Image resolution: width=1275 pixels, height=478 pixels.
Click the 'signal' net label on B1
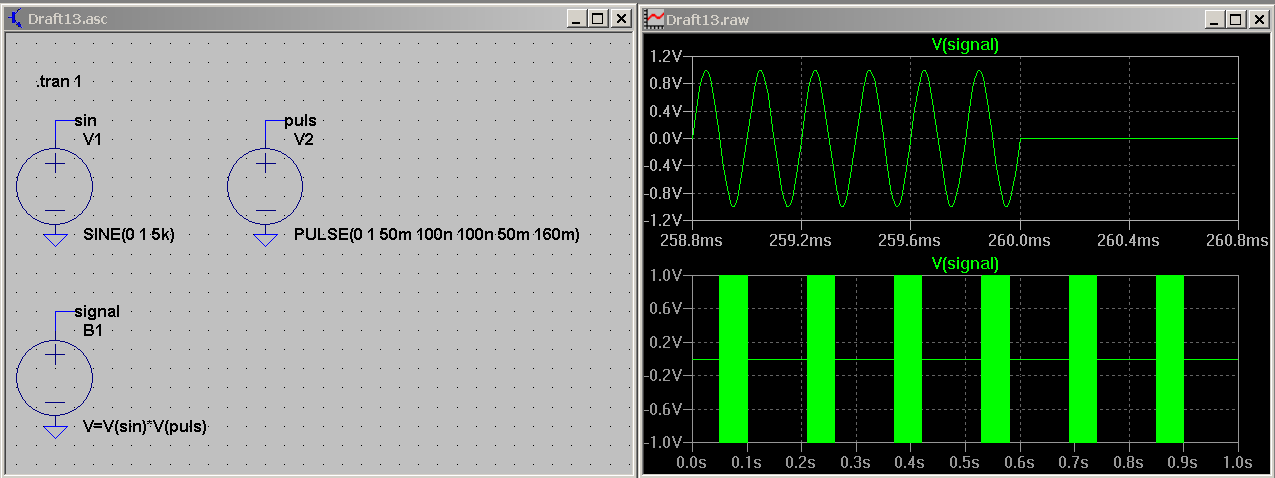(x=97, y=312)
